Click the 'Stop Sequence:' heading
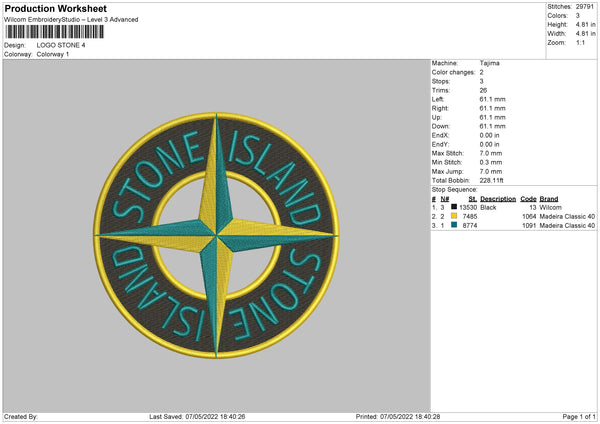Viewport: 600px width, 424px height. tap(455, 190)
